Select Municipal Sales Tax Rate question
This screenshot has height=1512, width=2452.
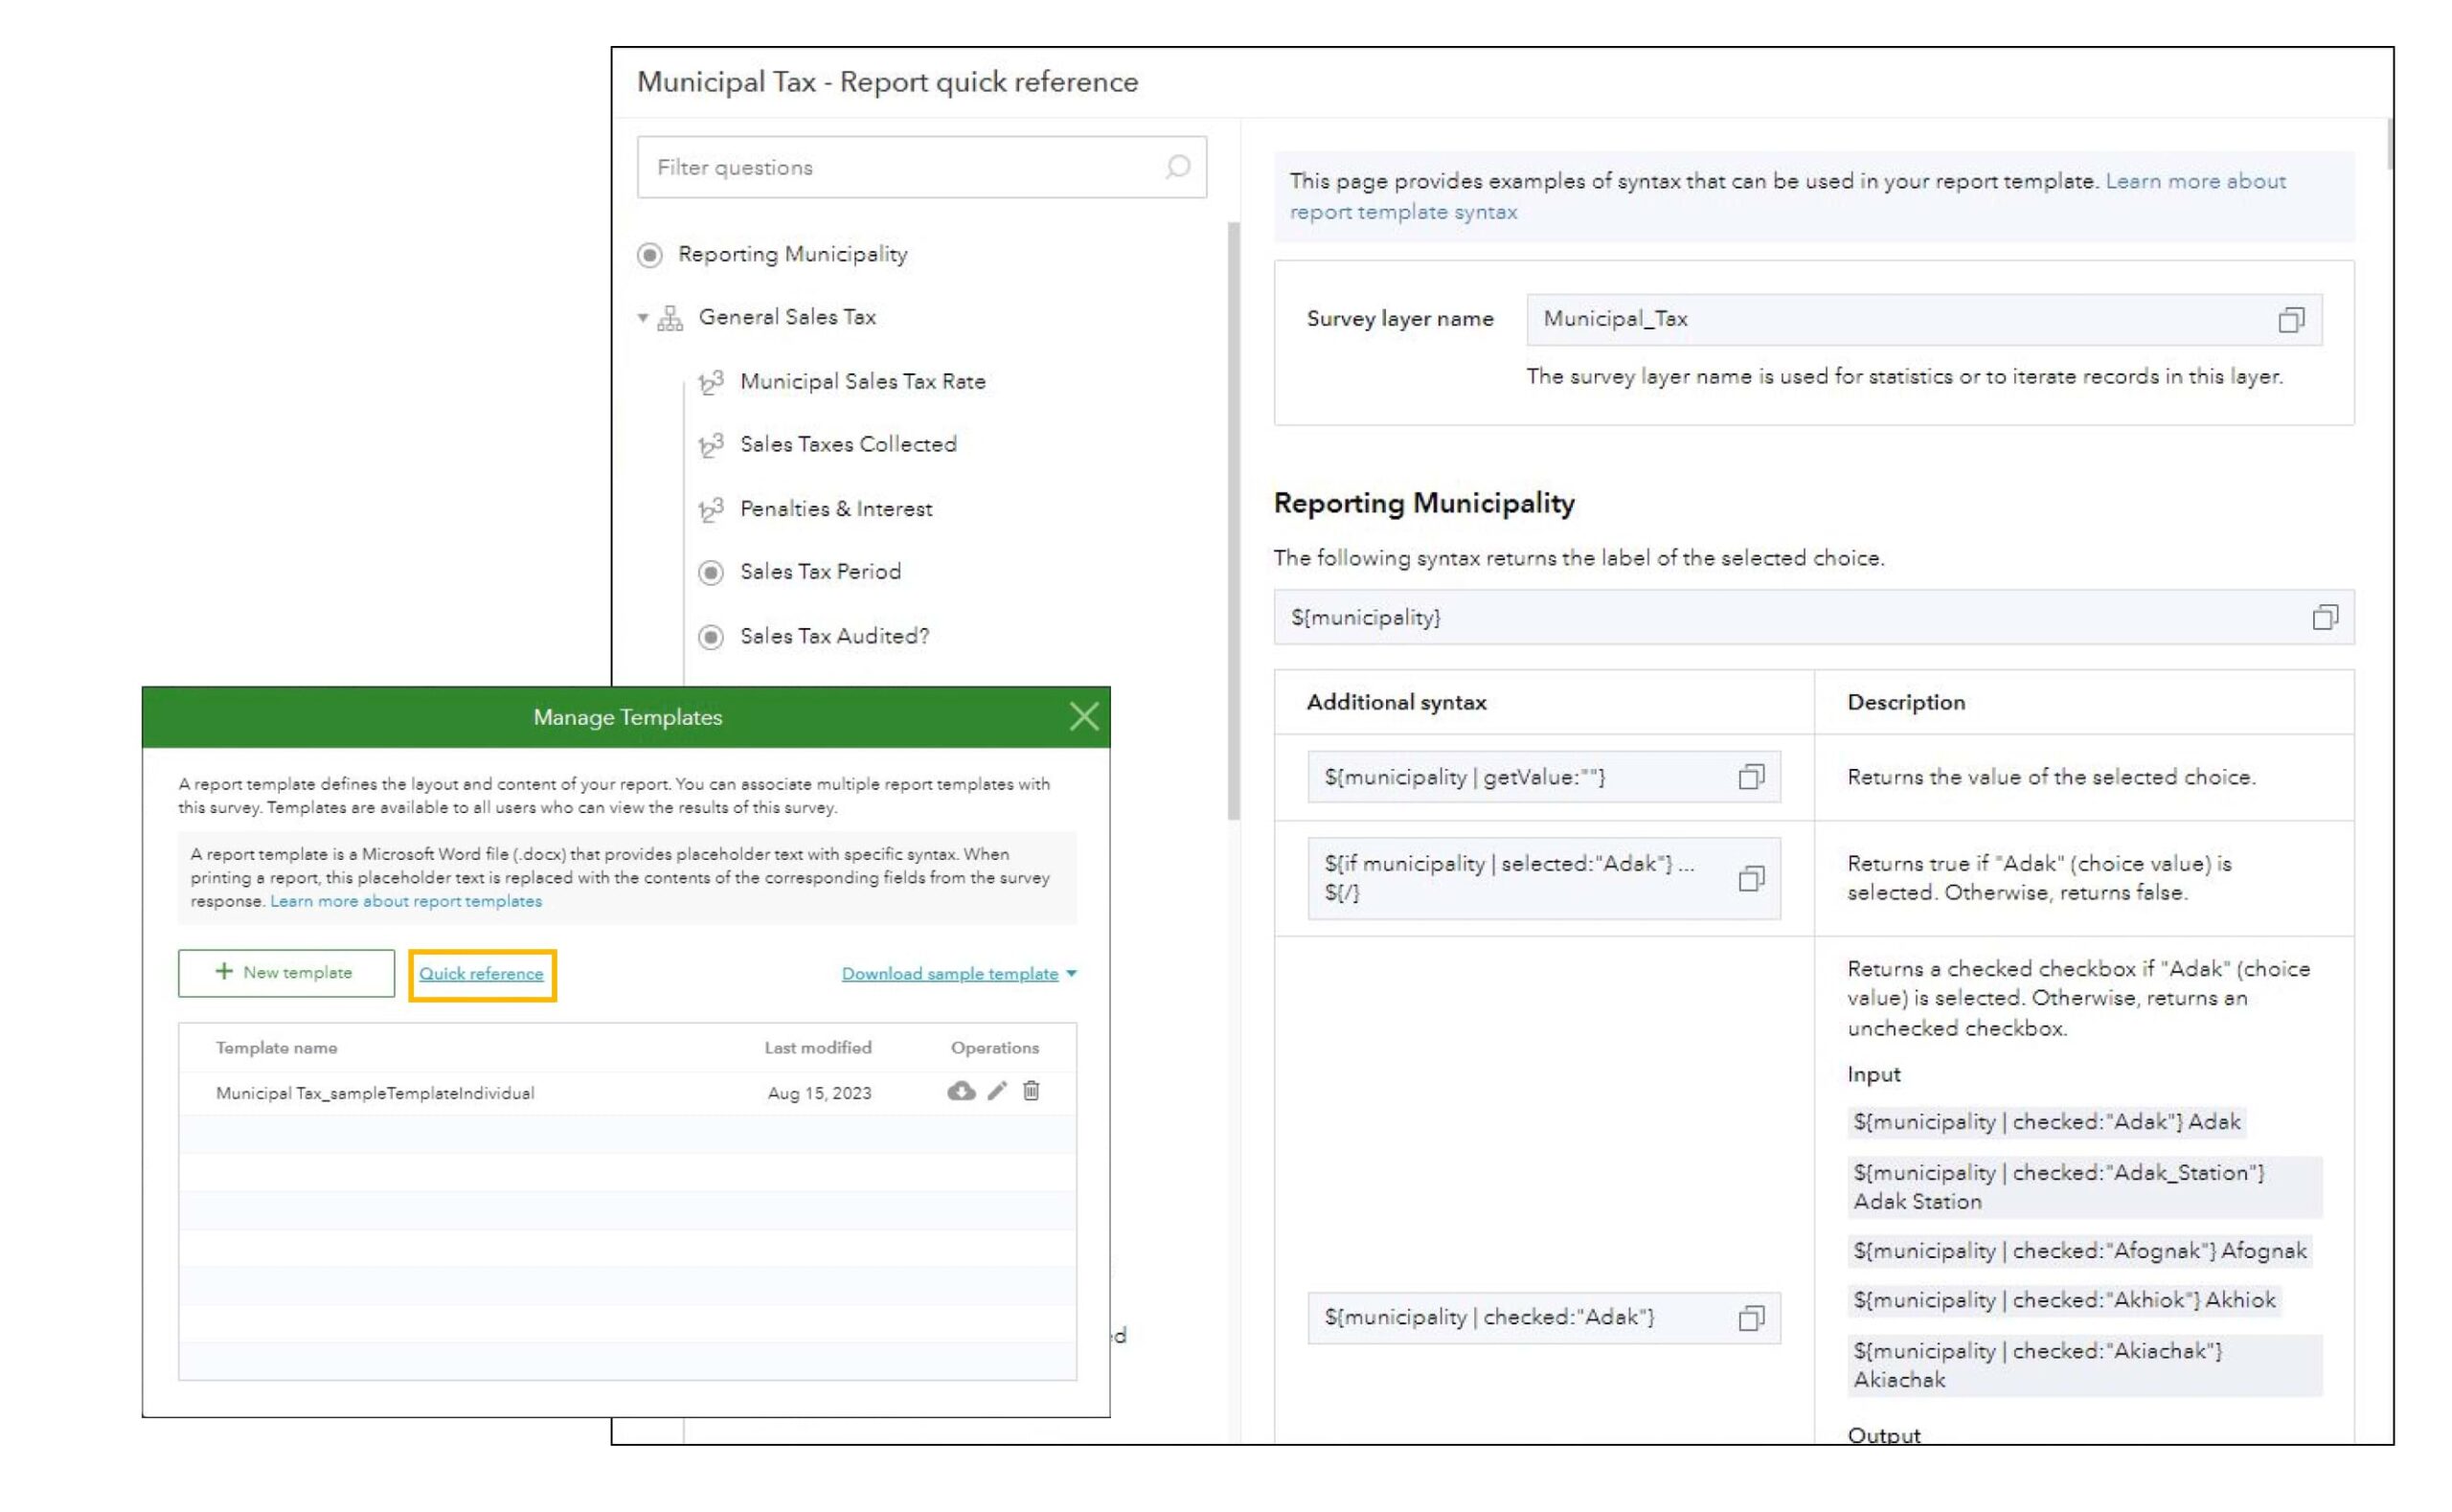862,381
